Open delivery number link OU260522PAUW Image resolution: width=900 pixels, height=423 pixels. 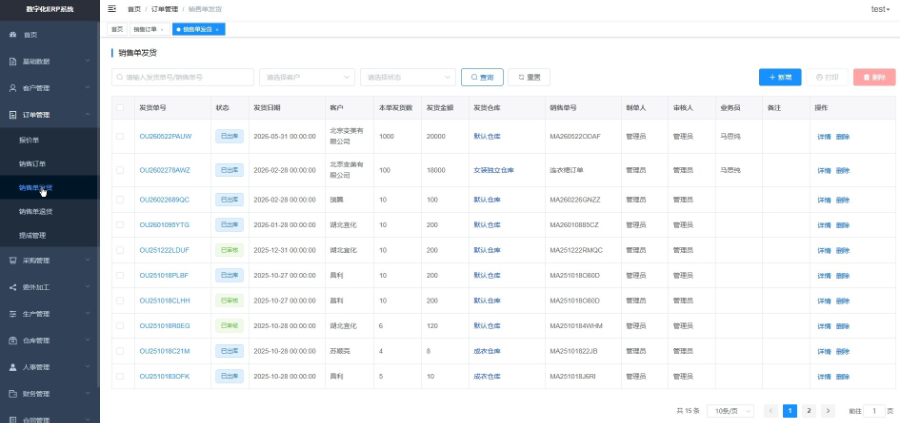coord(165,137)
